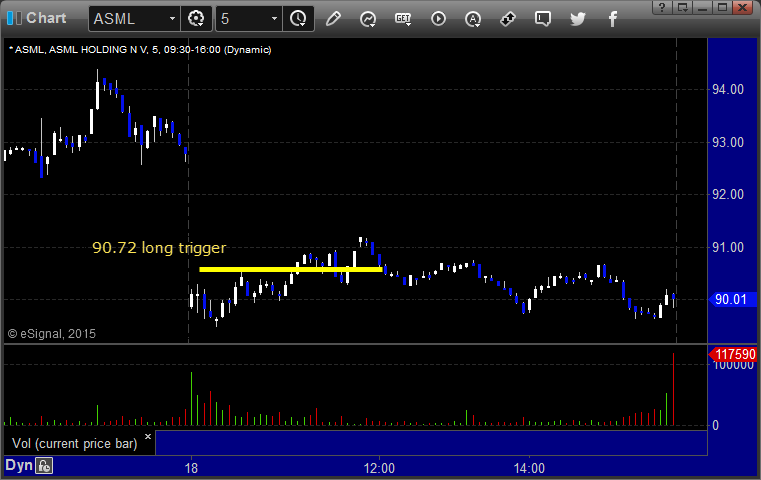This screenshot has width=761, height=480.
Task: Select the pencil drawing tools icon
Action: point(333,19)
